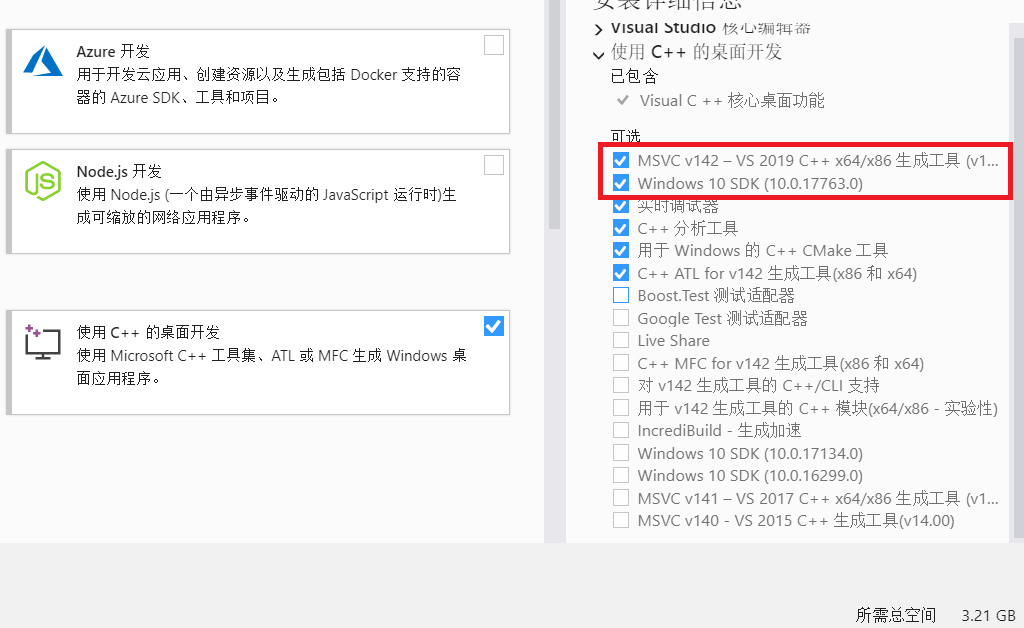Click the Node.js hexagon logo icon

click(x=43, y=181)
